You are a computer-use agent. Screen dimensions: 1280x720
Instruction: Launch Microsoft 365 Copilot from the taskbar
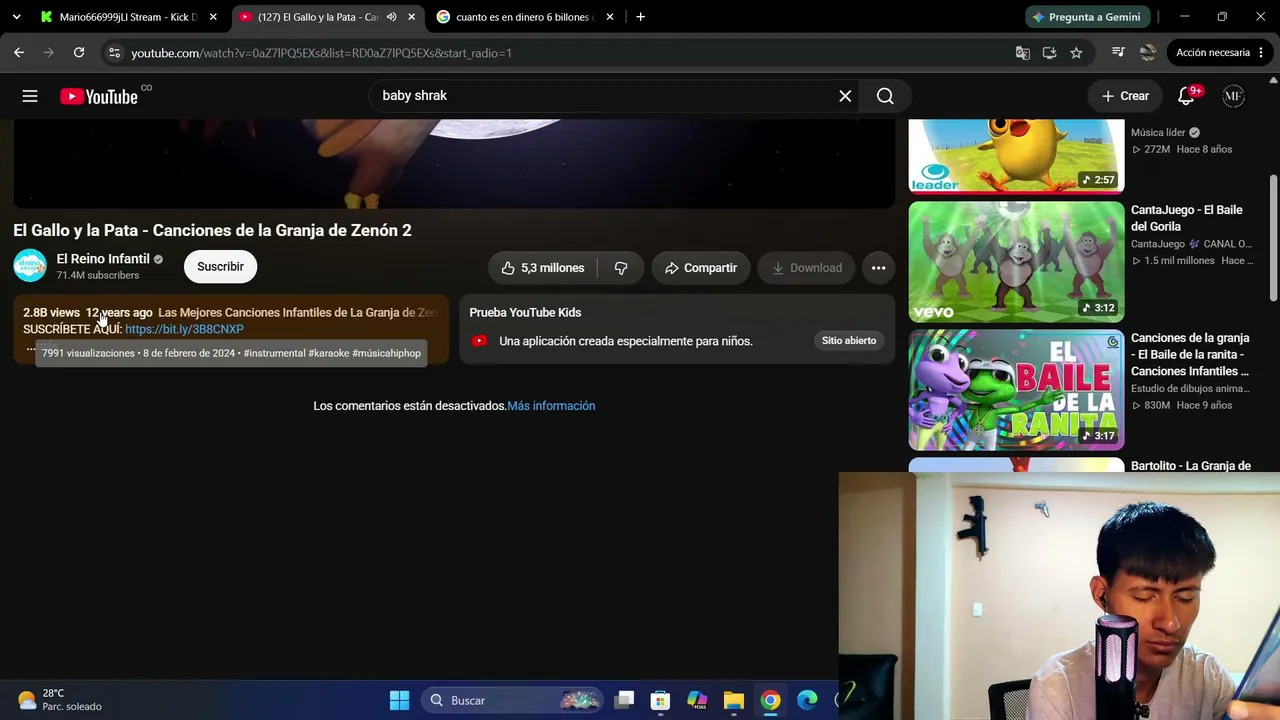697,700
